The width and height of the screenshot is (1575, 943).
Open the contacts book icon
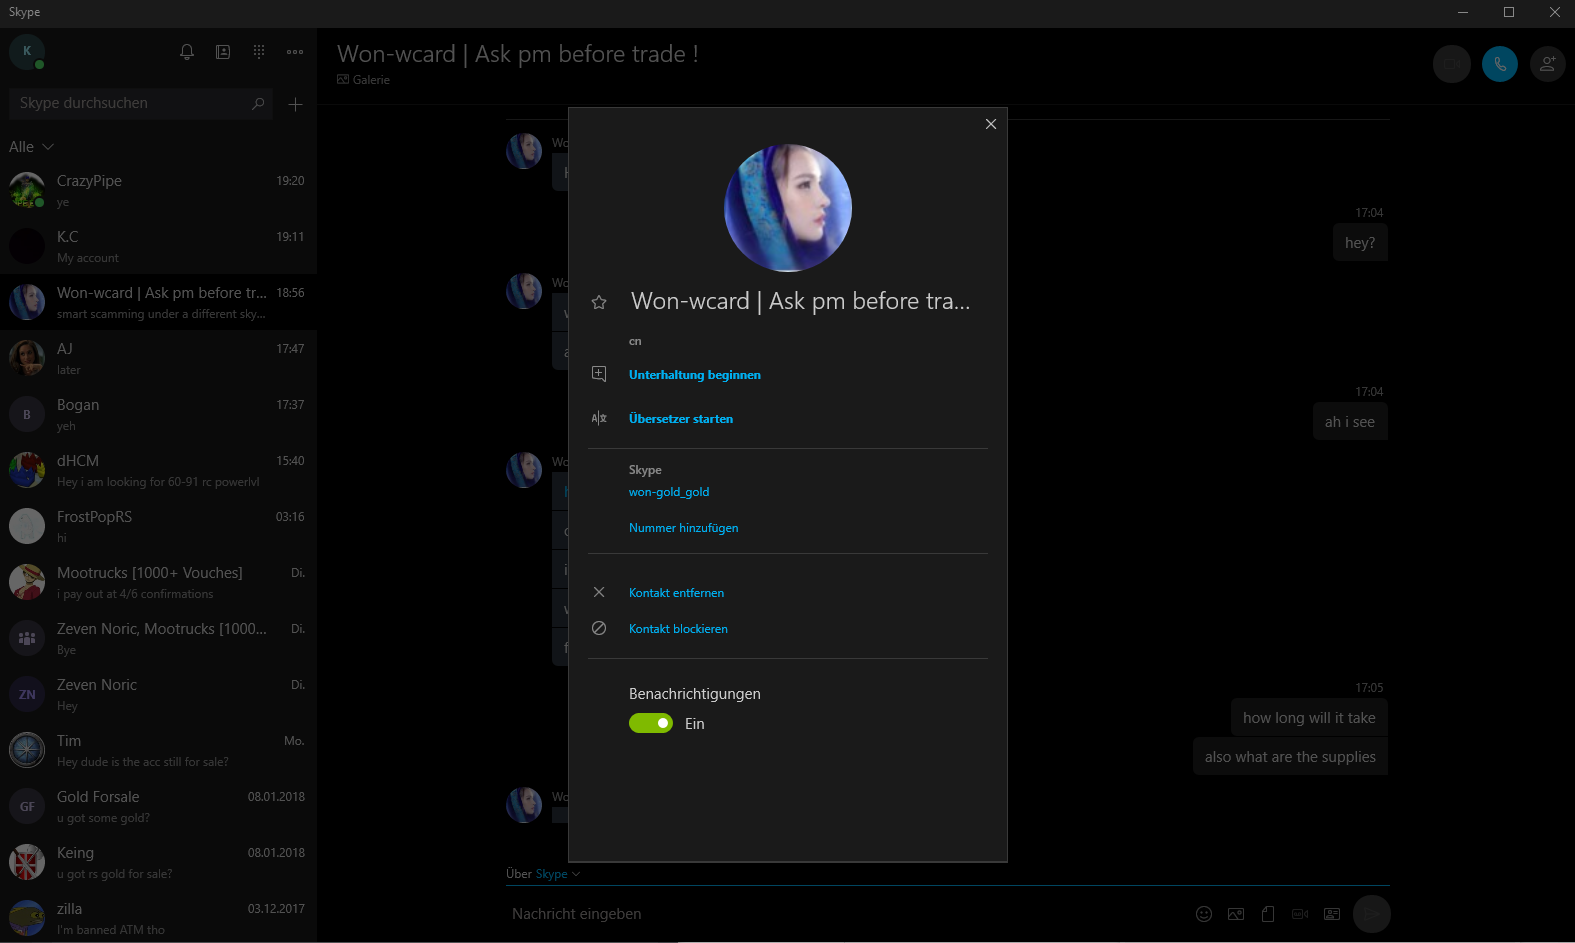click(223, 52)
